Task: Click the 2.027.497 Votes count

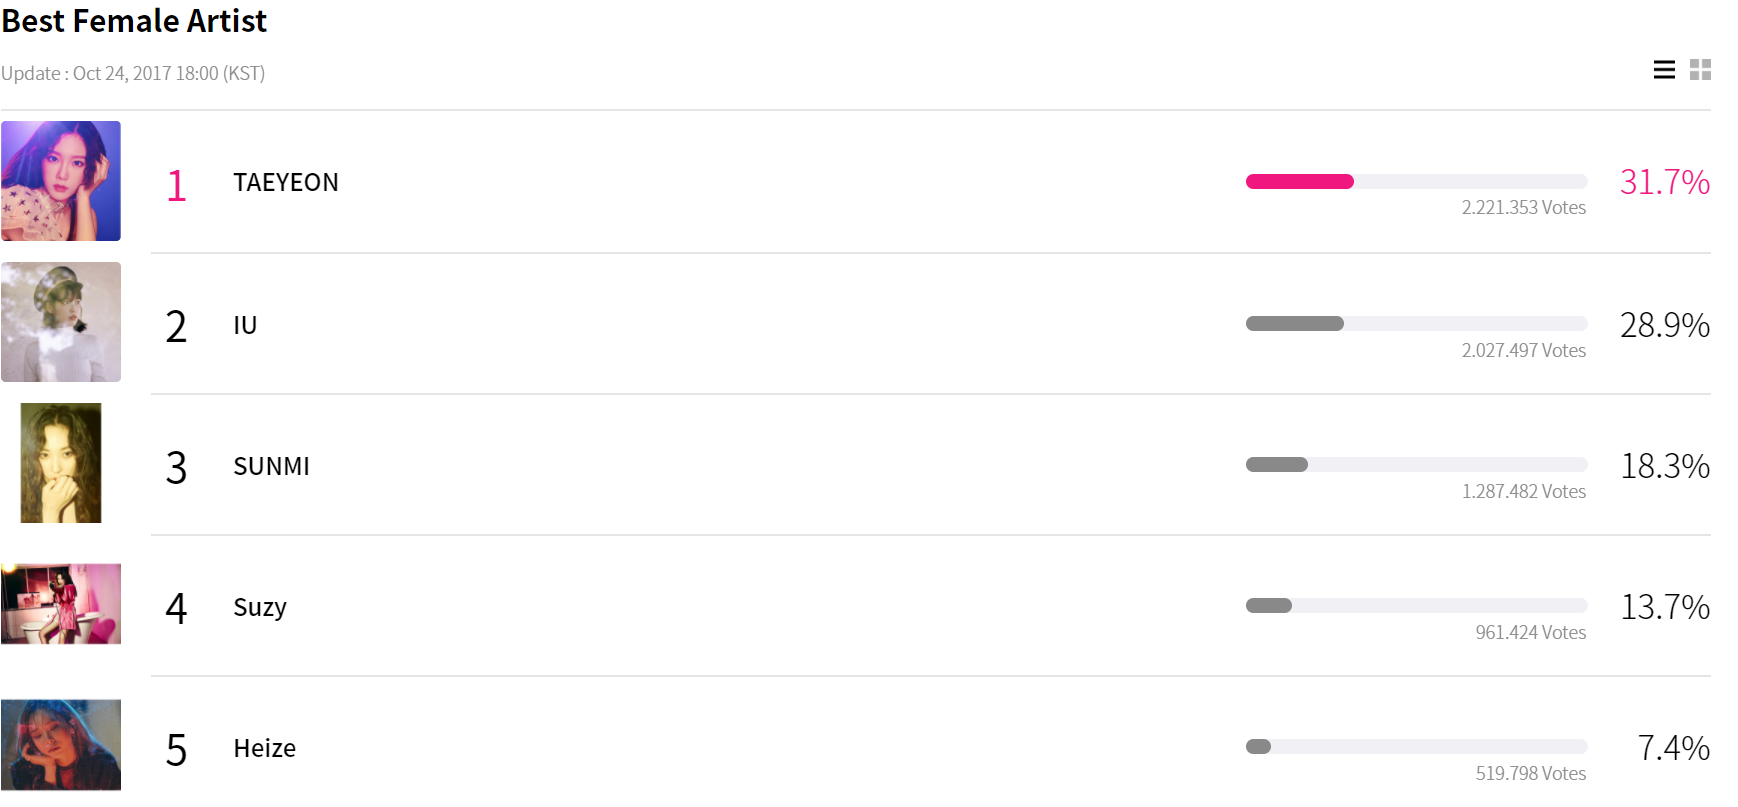Action: point(1523,350)
